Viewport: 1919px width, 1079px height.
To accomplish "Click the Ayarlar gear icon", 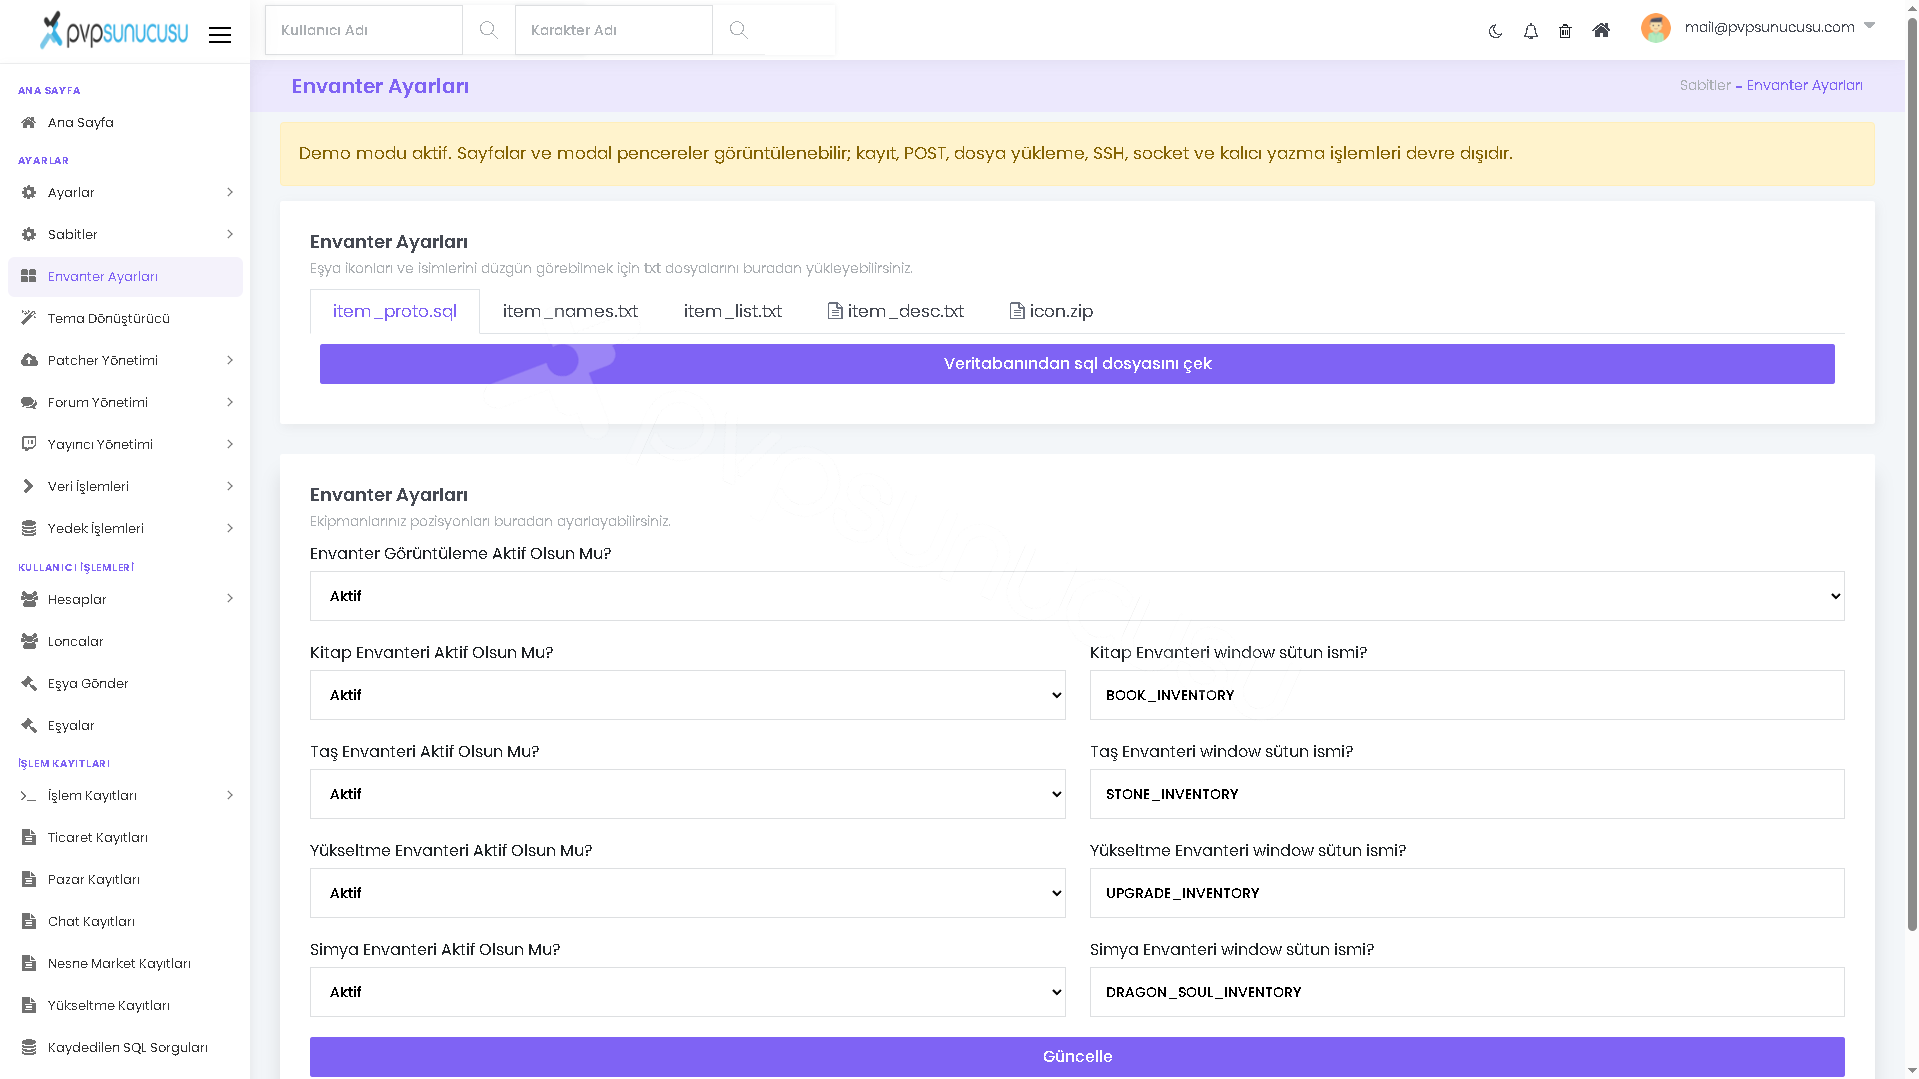I will point(29,193).
